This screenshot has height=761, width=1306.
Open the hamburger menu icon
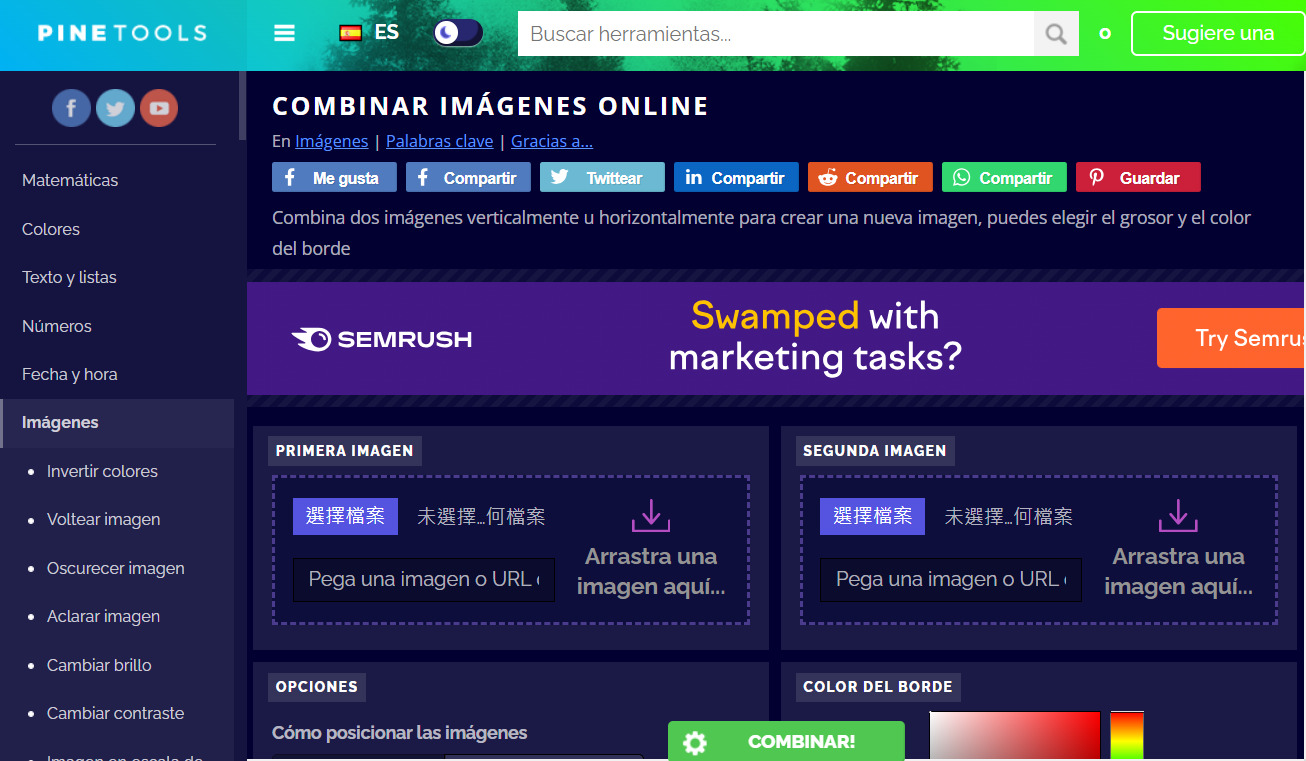pyautogui.click(x=284, y=33)
